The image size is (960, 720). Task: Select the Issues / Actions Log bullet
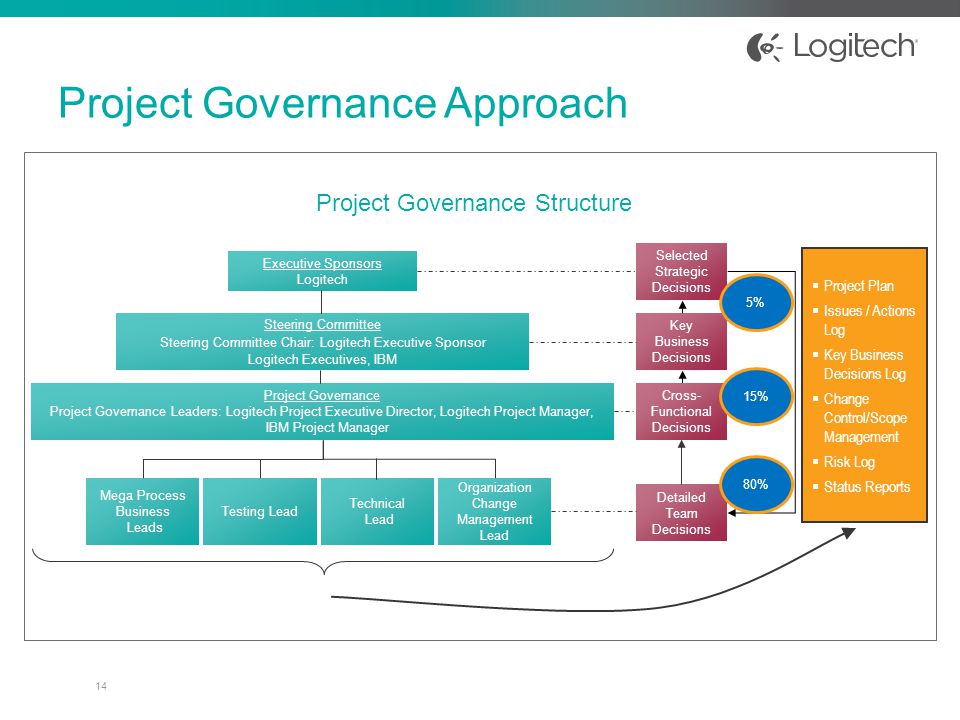(869, 320)
